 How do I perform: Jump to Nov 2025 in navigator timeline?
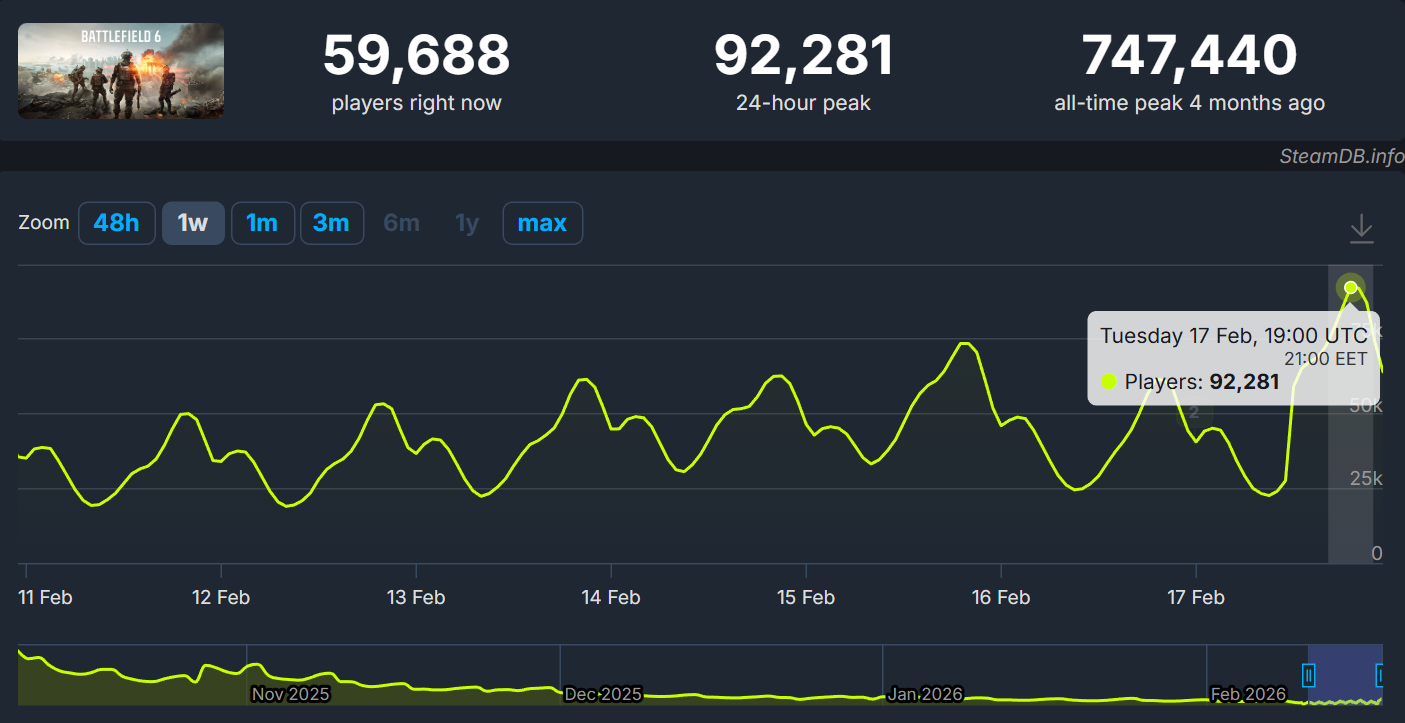pyautogui.click(x=290, y=694)
